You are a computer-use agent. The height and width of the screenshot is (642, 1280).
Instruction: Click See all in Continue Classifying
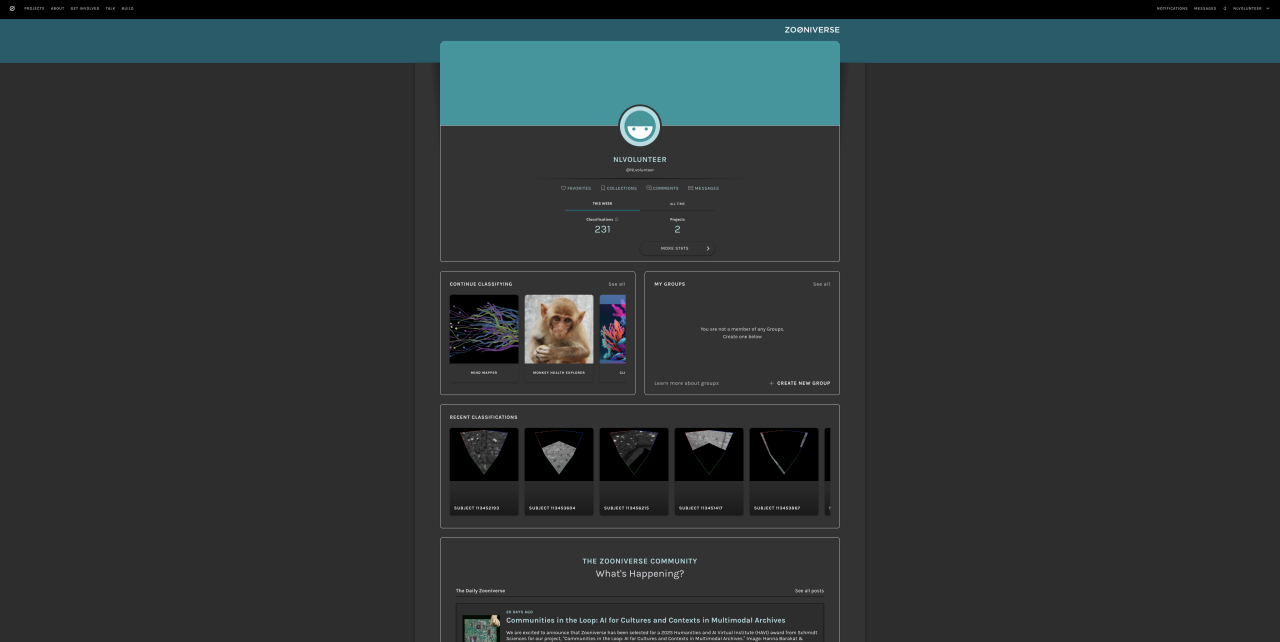[617, 284]
